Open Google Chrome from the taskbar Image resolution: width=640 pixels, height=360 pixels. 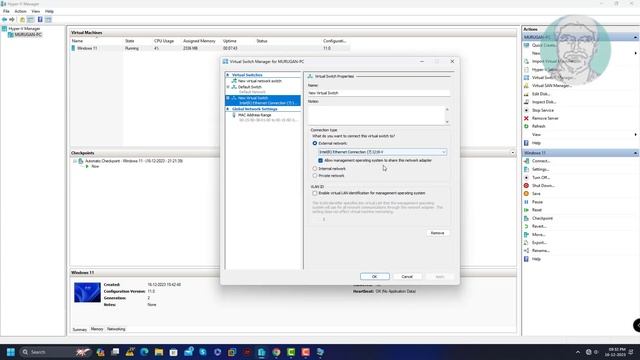(x=276, y=352)
